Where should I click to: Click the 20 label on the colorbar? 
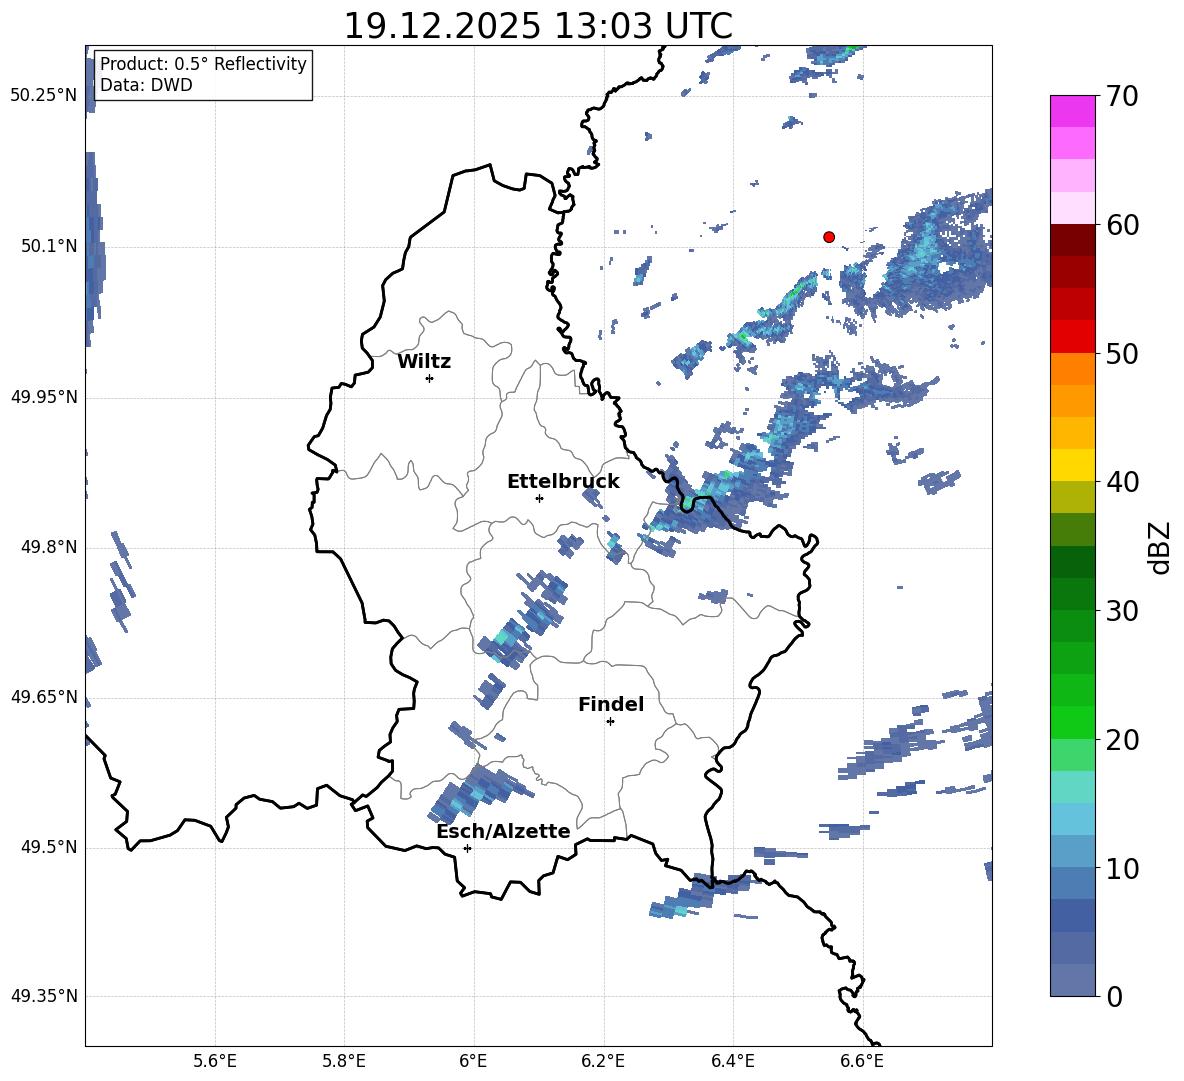tap(1122, 740)
